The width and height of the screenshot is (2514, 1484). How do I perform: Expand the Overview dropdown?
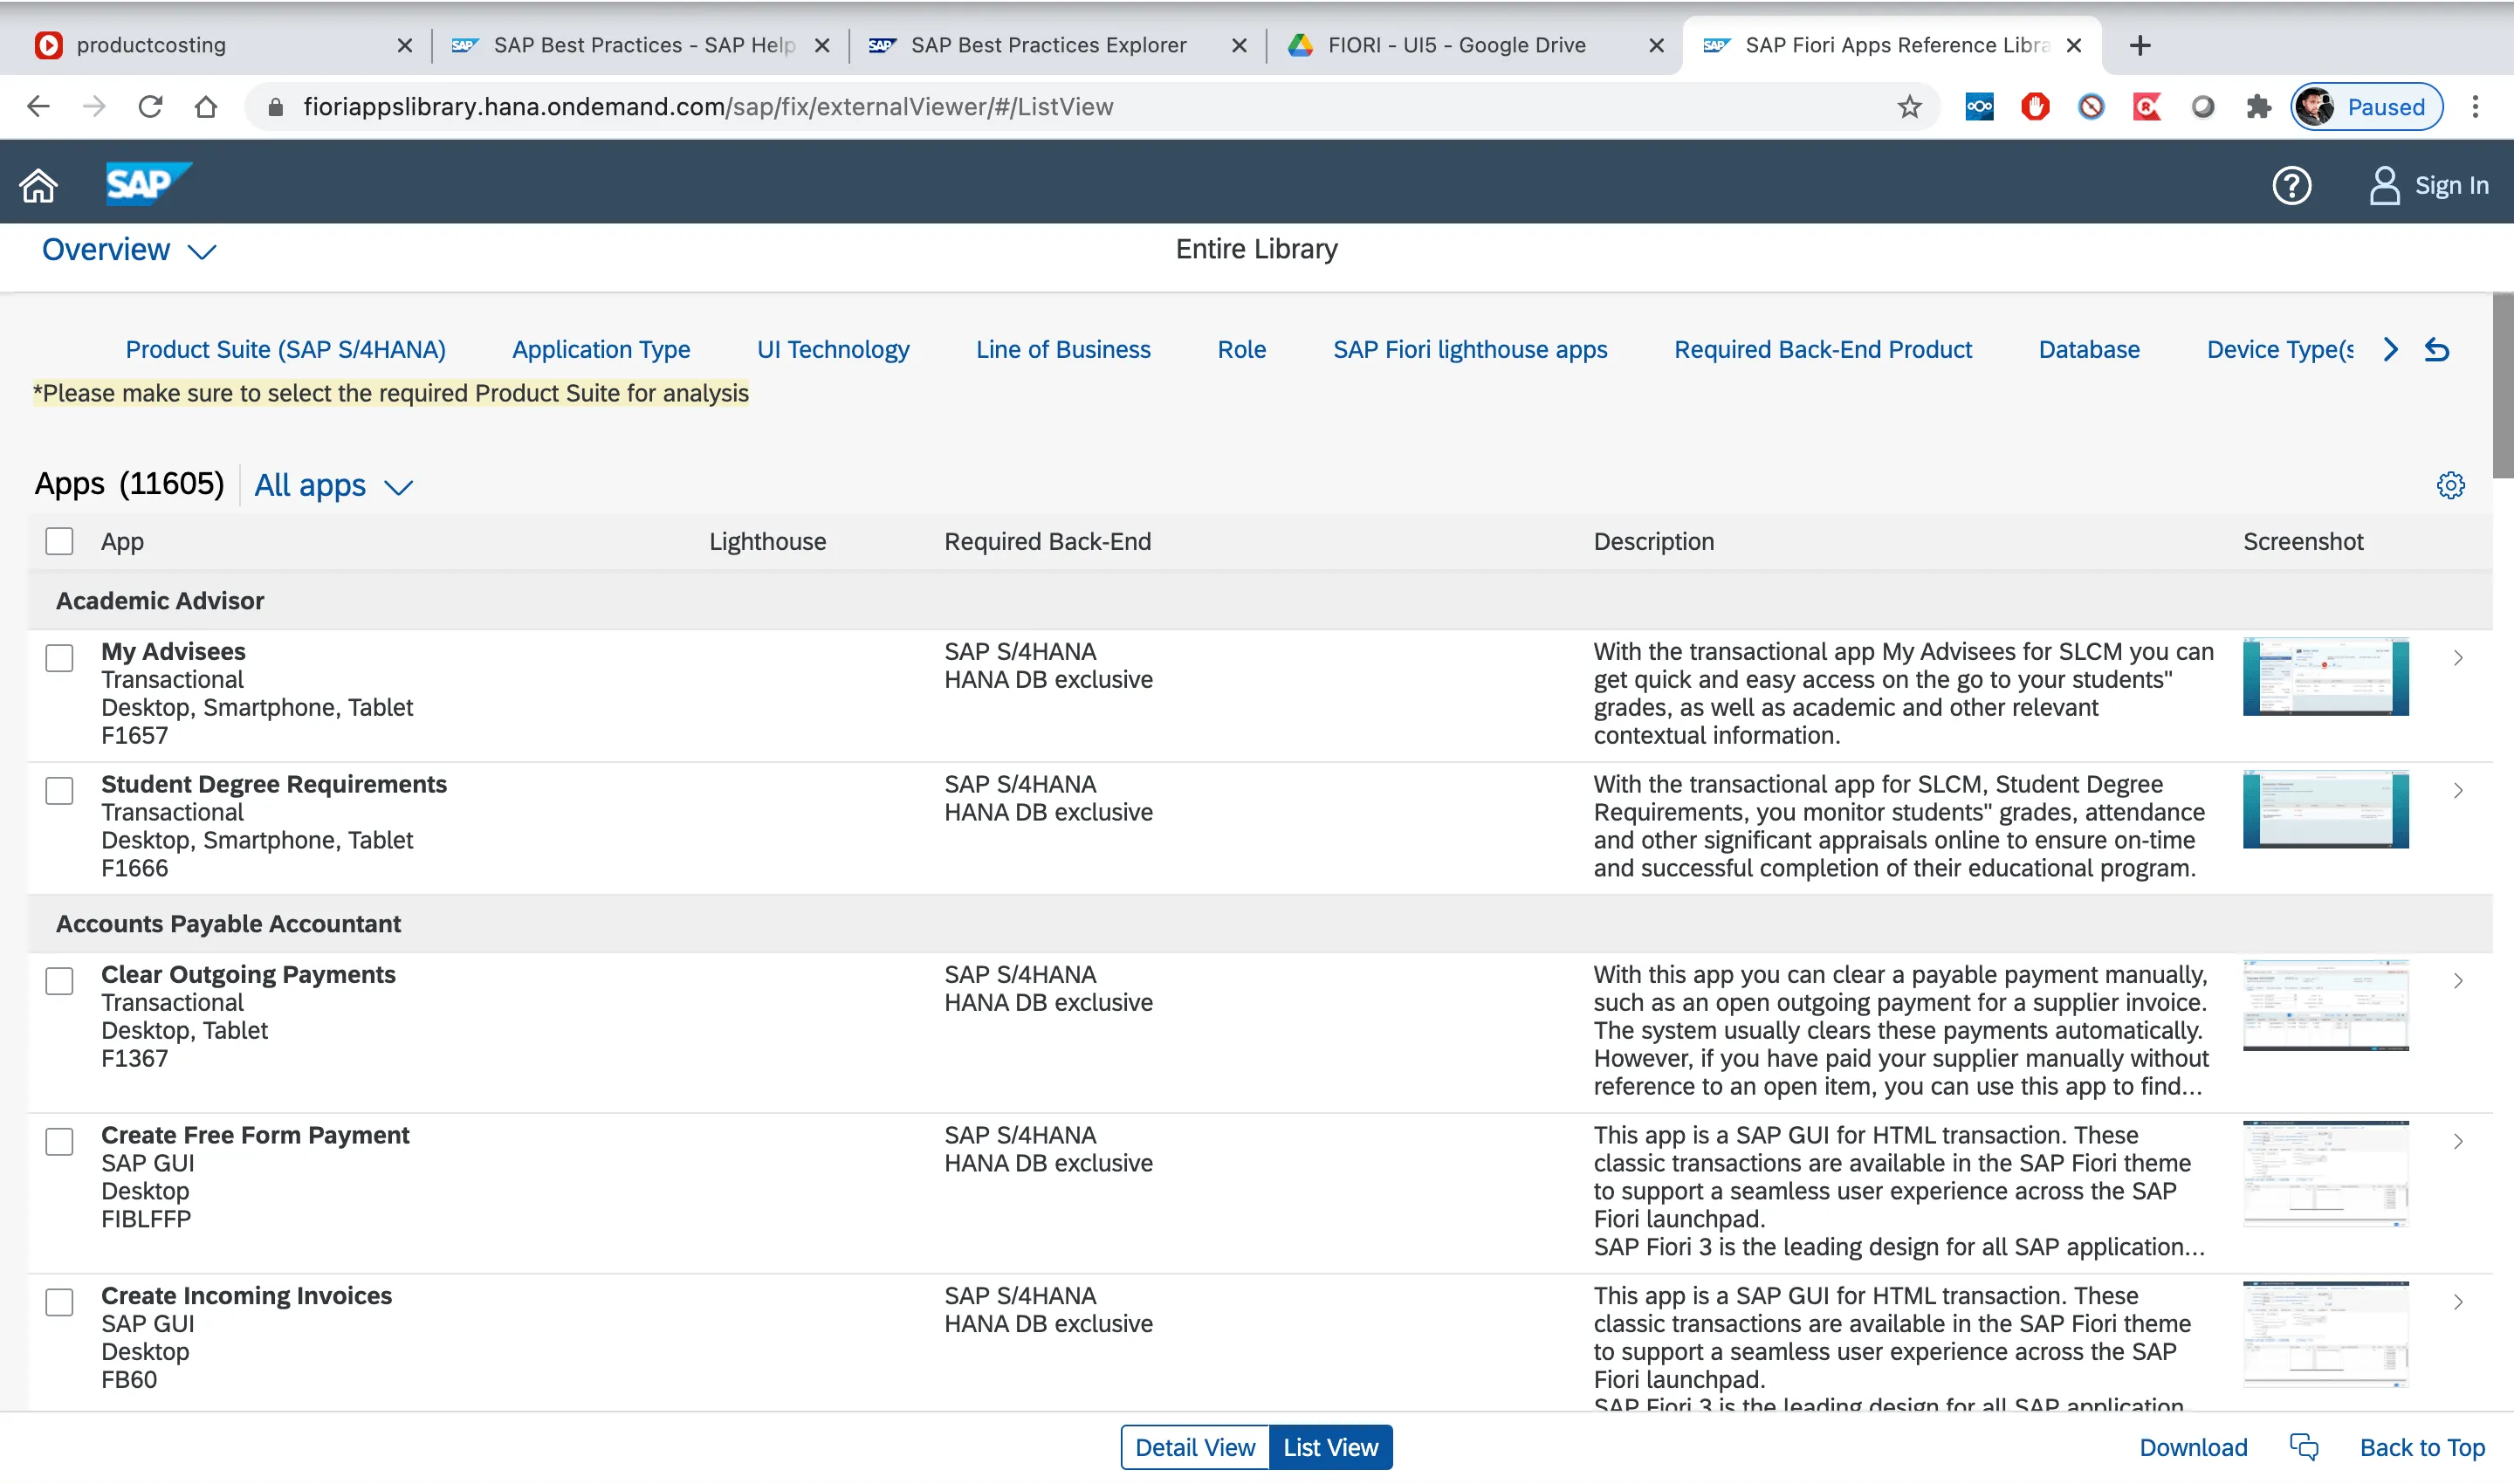129,249
